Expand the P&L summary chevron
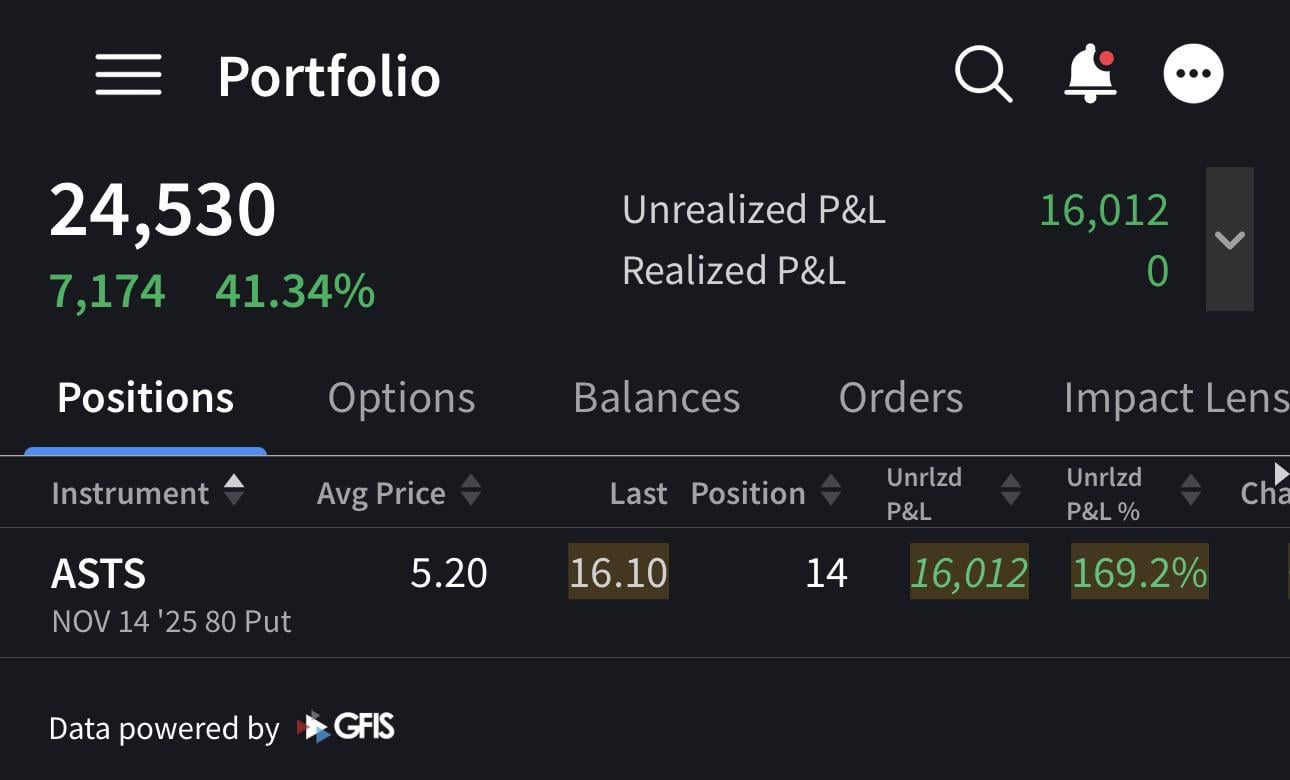This screenshot has width=1290, height=780. point(1229,240)
